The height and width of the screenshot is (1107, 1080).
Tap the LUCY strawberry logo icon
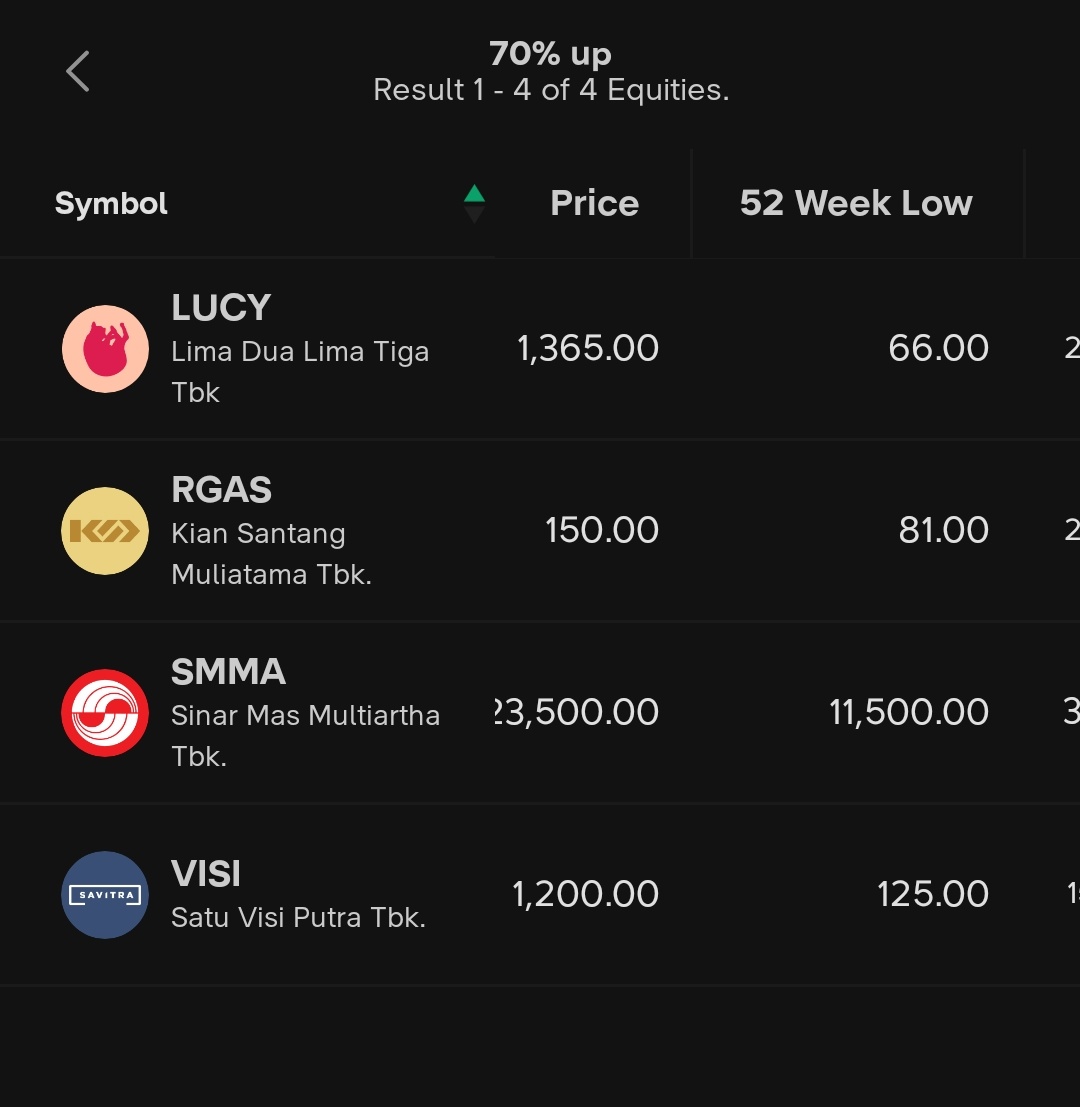click(105, 349)
